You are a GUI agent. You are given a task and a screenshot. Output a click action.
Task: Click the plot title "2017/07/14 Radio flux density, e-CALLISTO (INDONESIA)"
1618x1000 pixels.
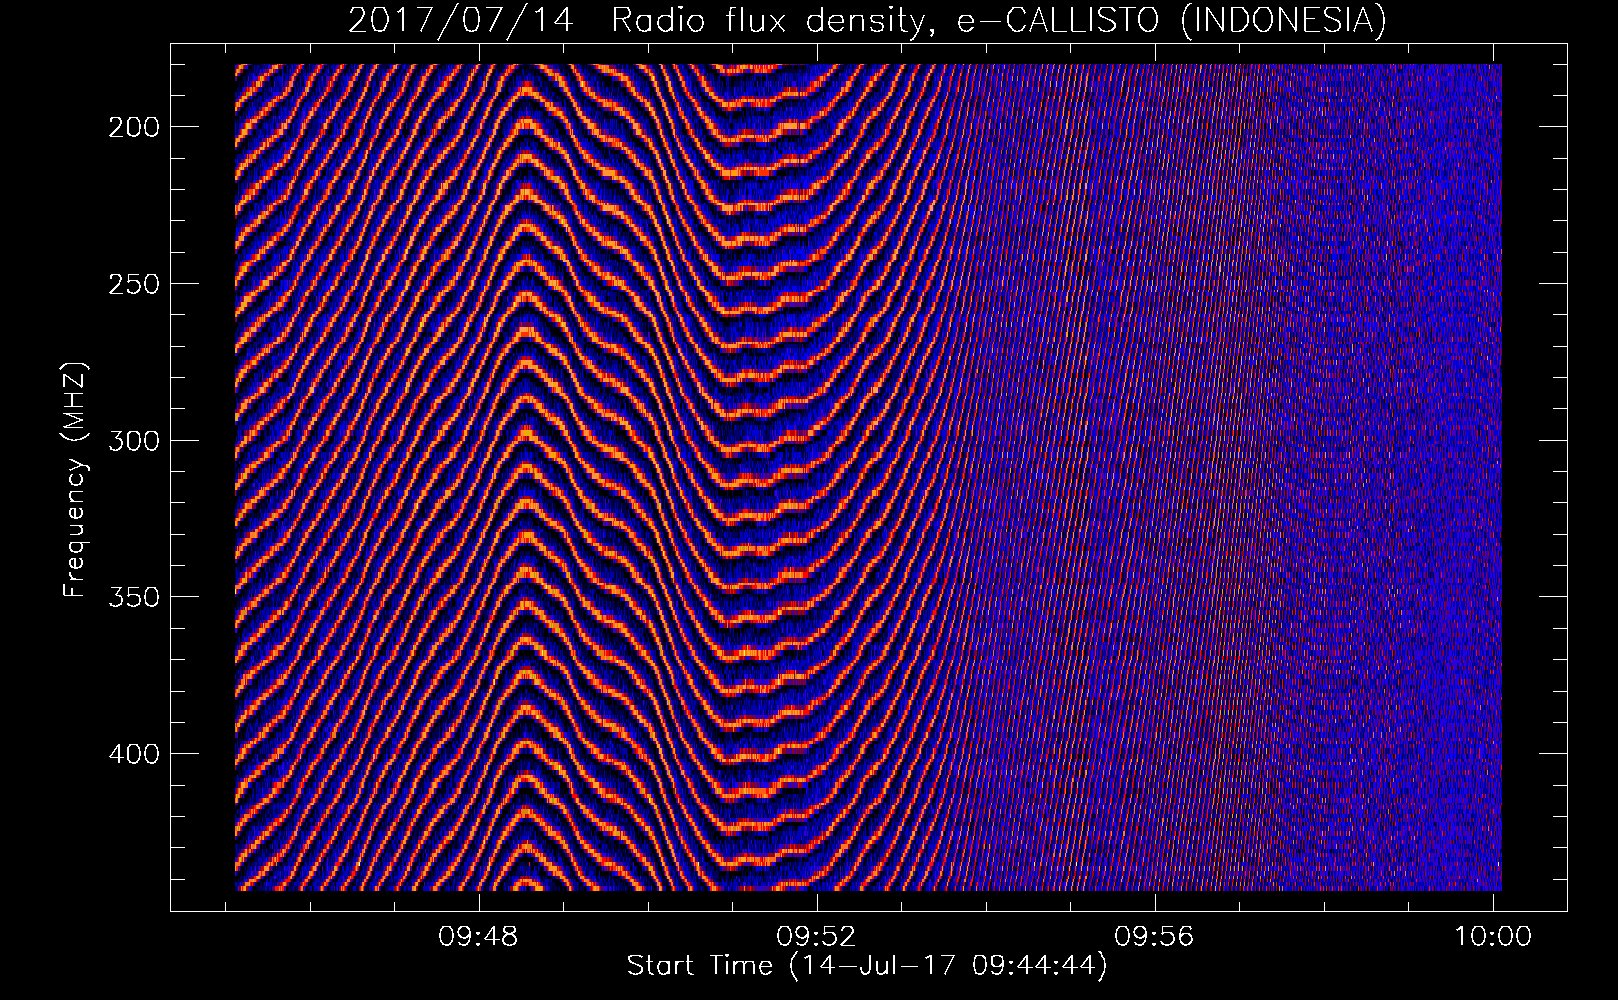[x=867, y=20]
